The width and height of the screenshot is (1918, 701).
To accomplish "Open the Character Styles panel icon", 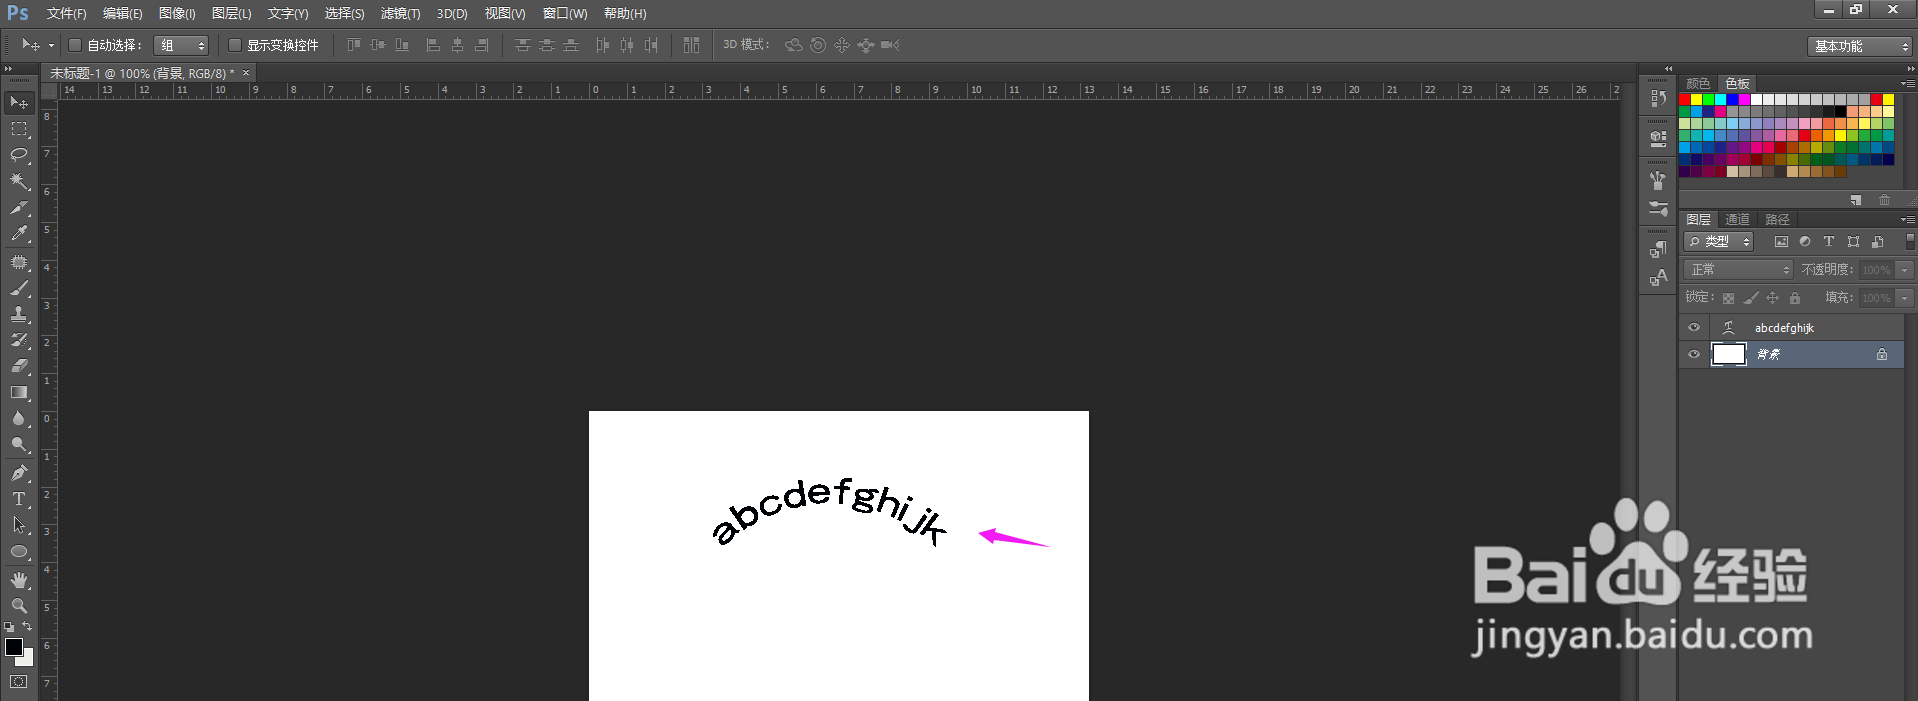I will (x=1658, y=277).
